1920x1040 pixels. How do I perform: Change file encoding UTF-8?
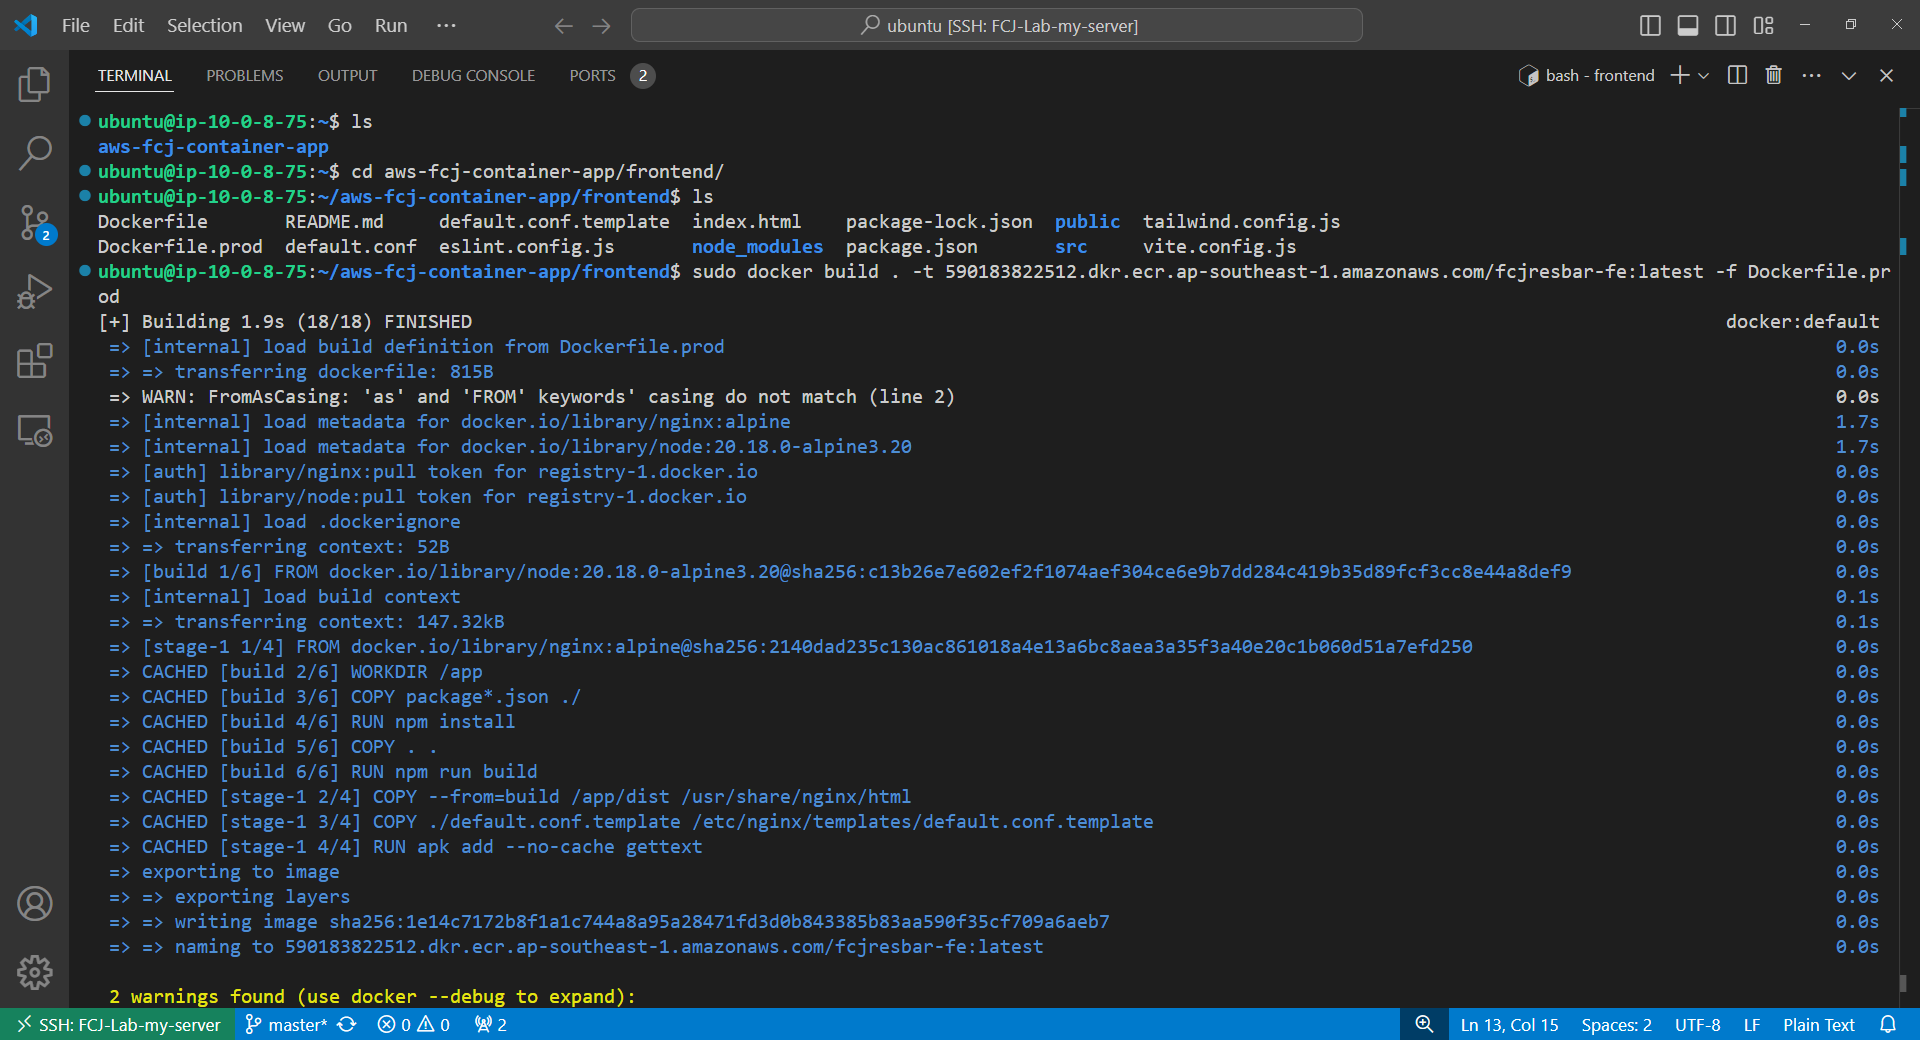point(1698,1025)
